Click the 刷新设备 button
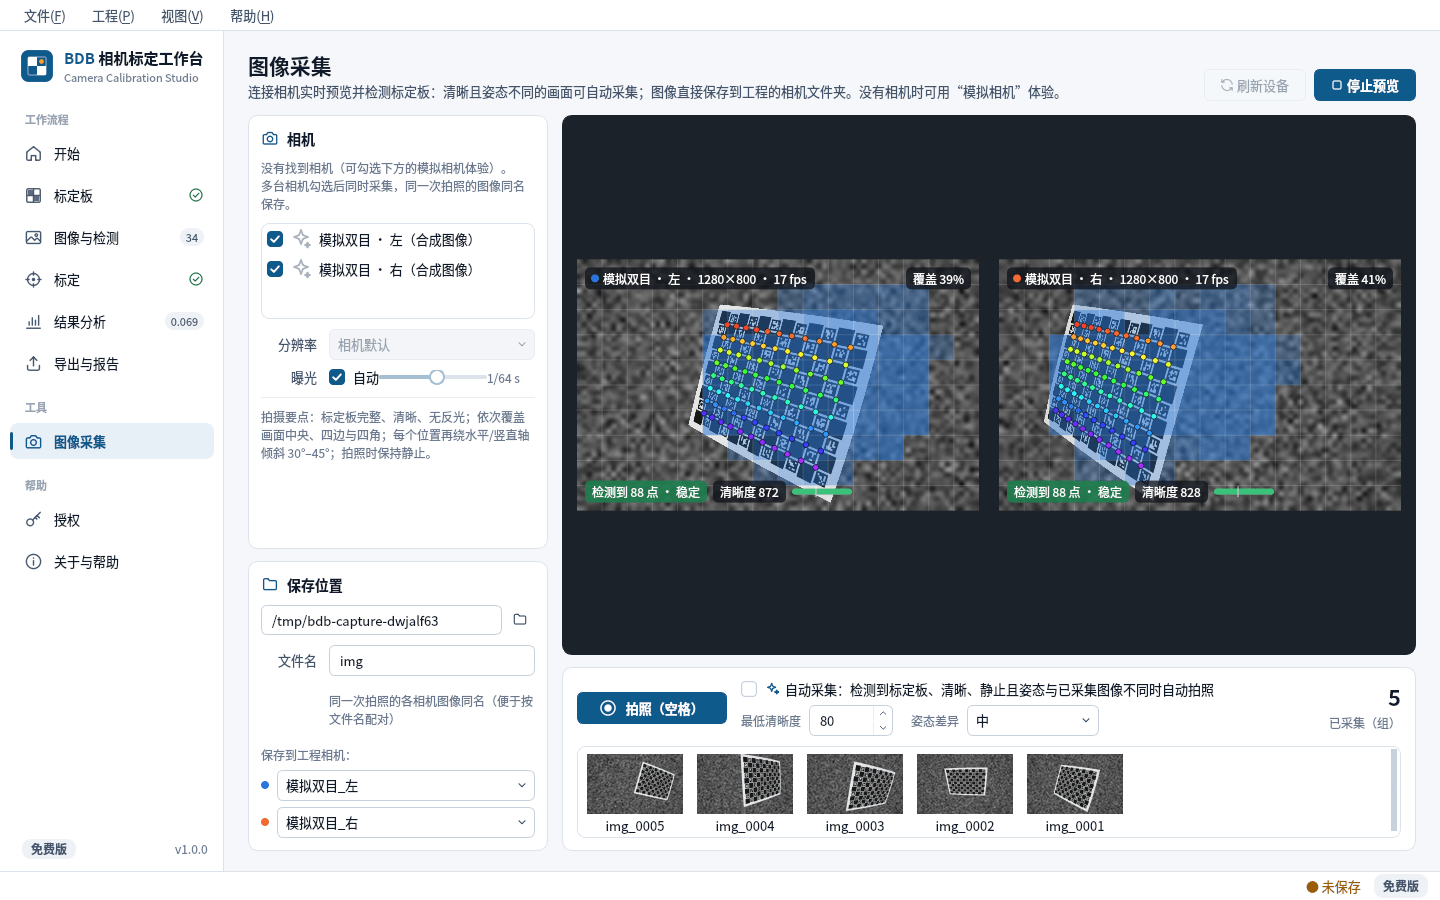The width and height of the screenshot is (1440, 900). tap(1255, 85)
